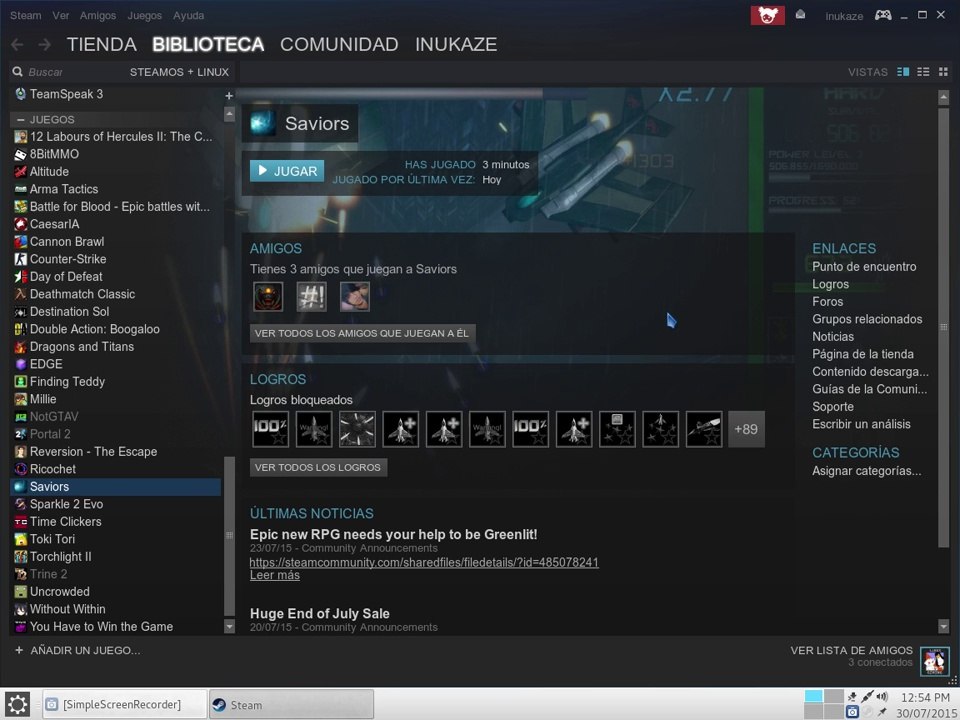Click Asignar categorías link
This screenshot has width=960, height=720.
866,471
